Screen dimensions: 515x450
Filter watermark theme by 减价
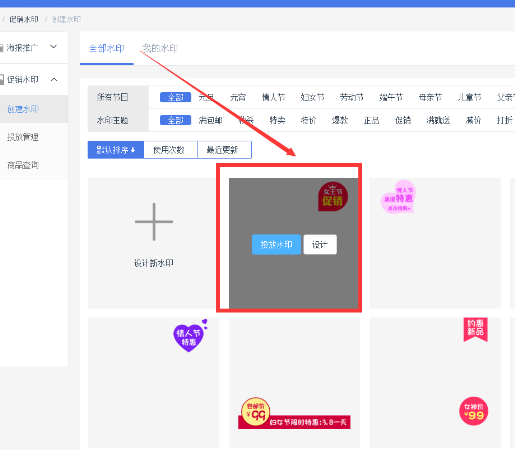click(x=473, y=120)
